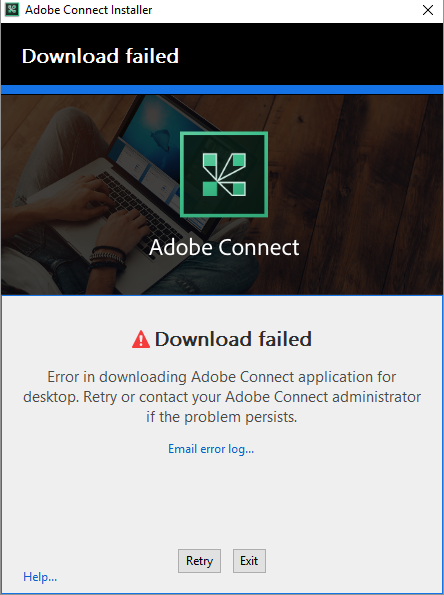
Task: Click the Adobe Connect text below logo
Action: point(224,247)
